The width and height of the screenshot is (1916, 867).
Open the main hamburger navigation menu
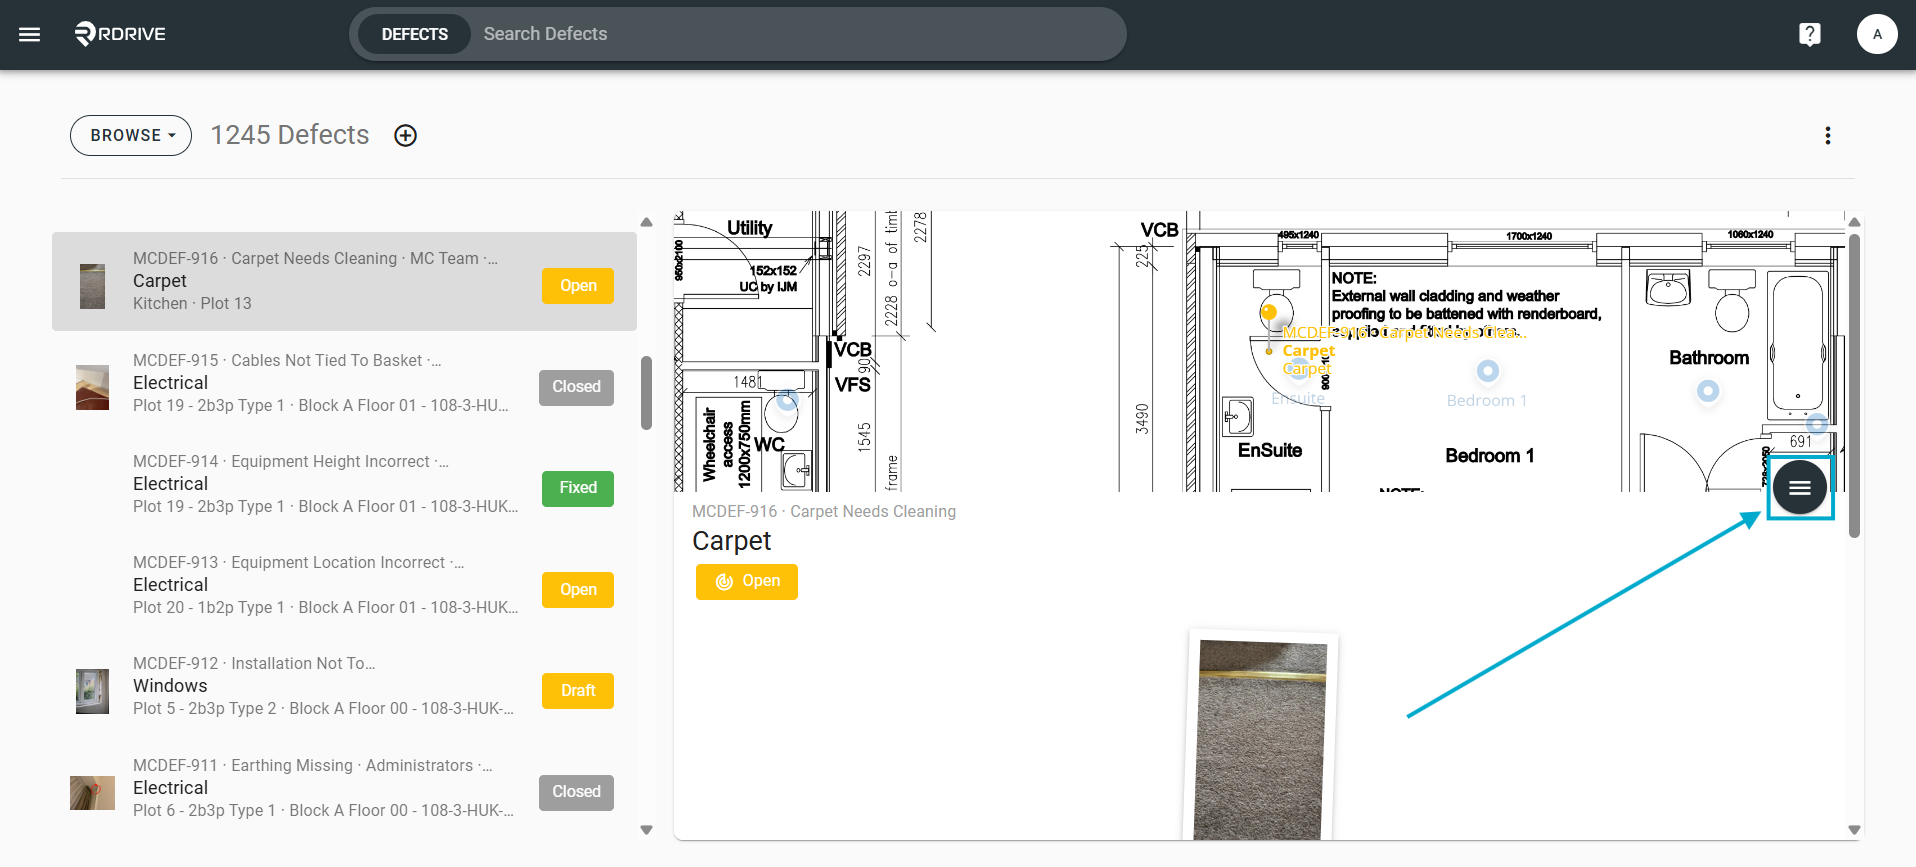click(30, 34)
